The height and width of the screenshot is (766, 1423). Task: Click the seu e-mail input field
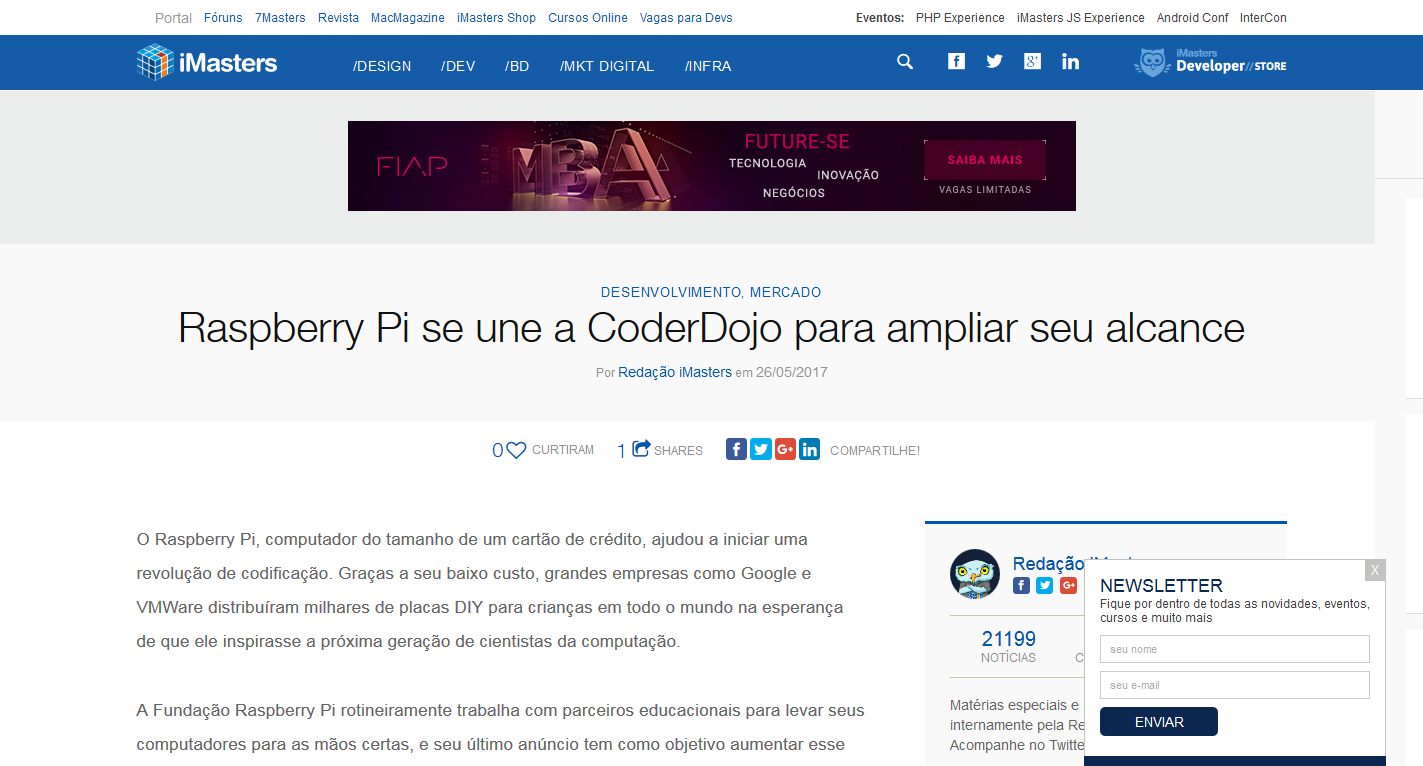[1234, 684]
